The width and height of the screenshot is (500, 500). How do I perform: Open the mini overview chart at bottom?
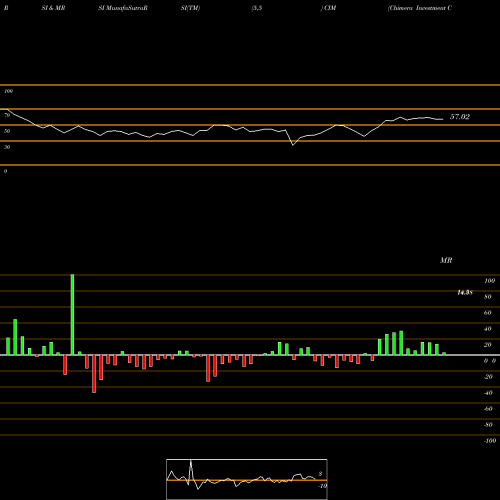pos(247,479)
